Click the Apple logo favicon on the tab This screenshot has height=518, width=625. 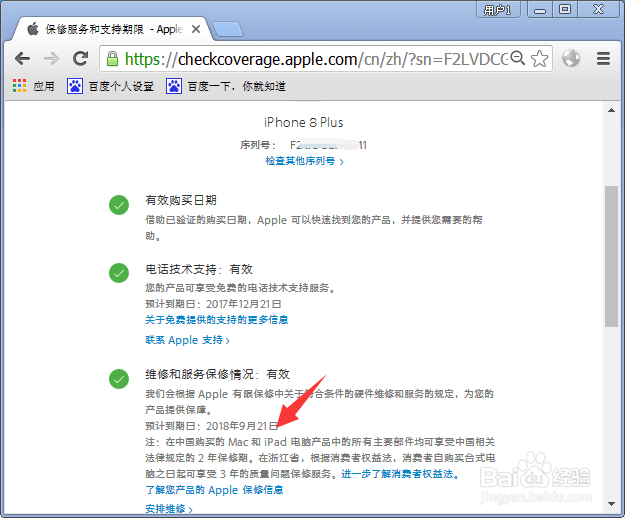point(33,29)
